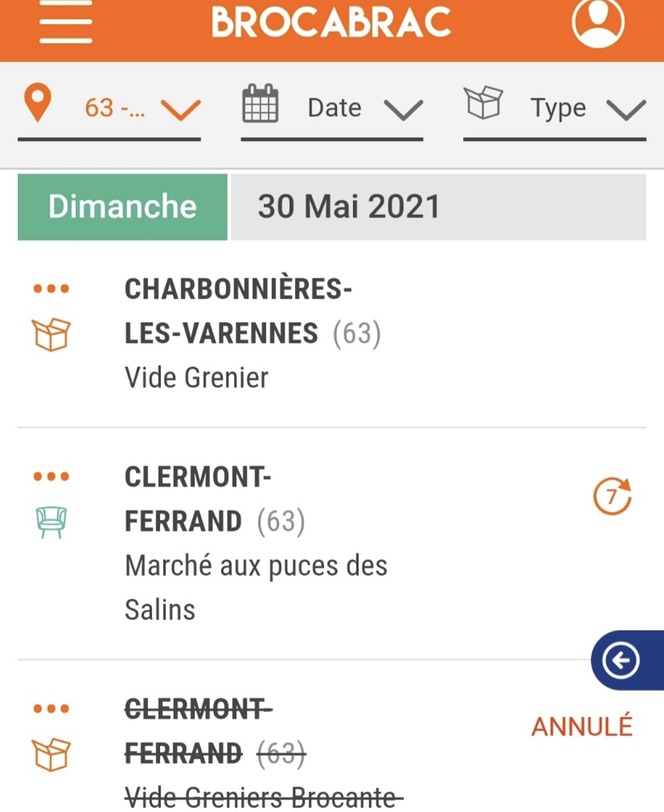Screen dimensions: 664x812
Task: Open the user profile icon
Action: [598, 23]
